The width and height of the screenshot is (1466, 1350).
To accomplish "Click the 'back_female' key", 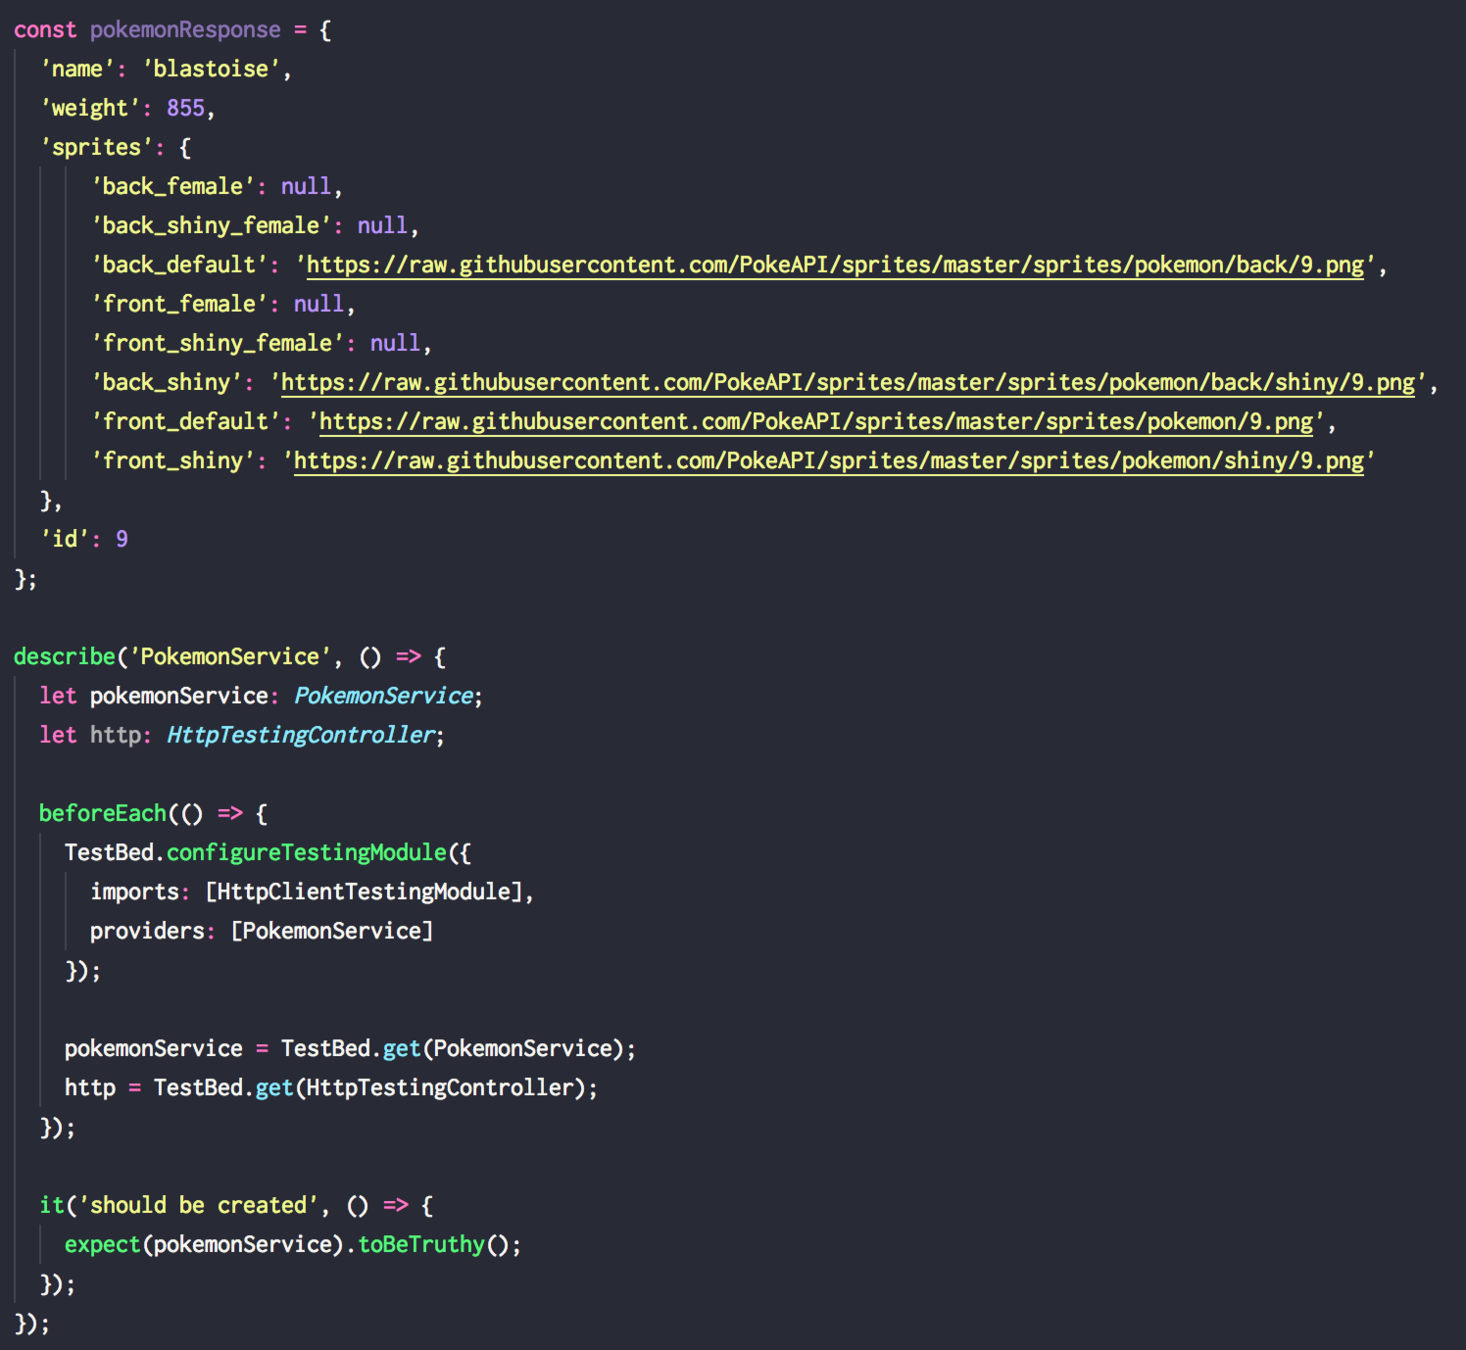I will pyautogui.click(x=172, y=186).
